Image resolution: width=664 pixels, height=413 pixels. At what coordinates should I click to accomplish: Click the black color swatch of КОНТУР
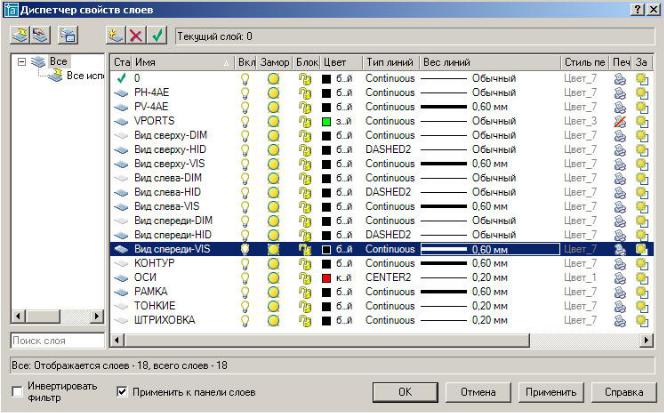[x=326, y=263]
